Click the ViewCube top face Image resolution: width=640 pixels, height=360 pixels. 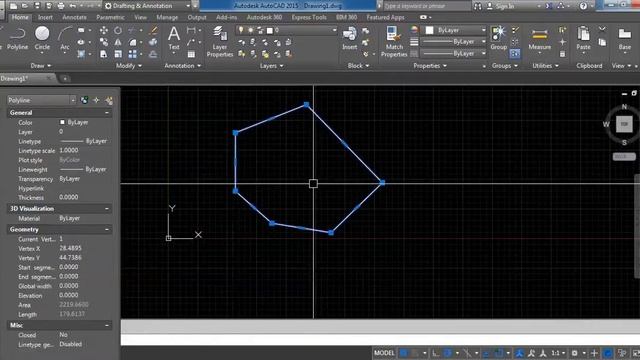click(624, 124)
